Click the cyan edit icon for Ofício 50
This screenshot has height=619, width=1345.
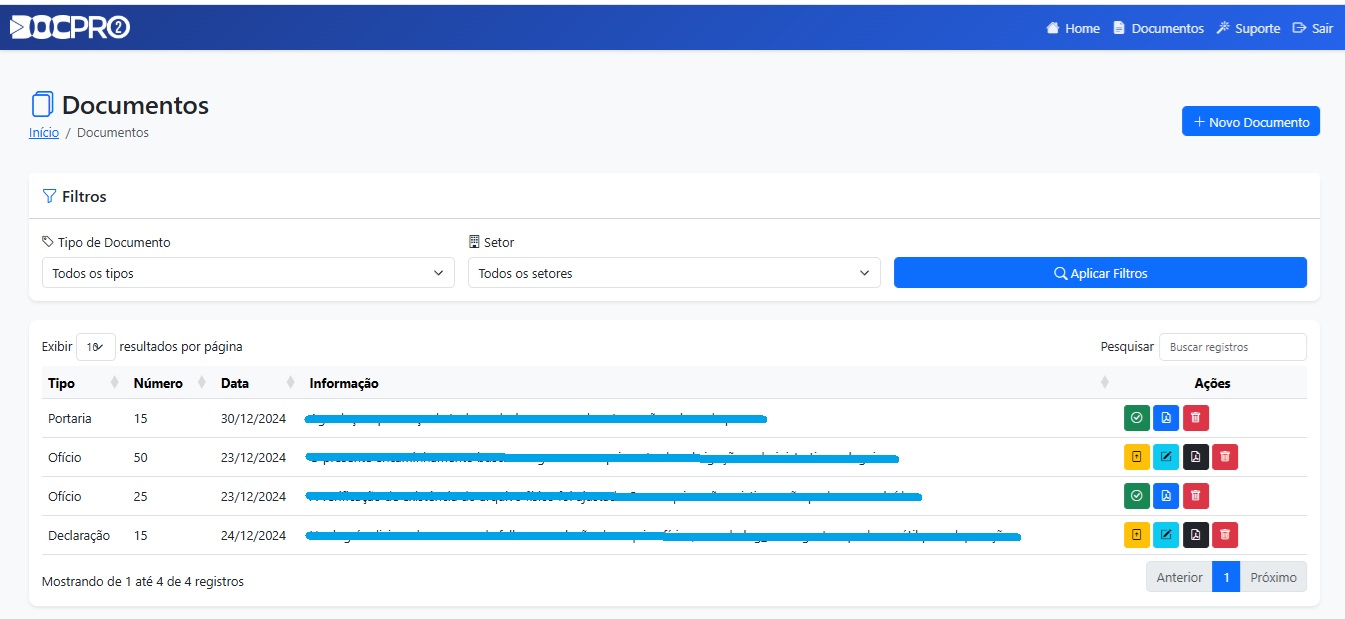tap(1165, 457)
